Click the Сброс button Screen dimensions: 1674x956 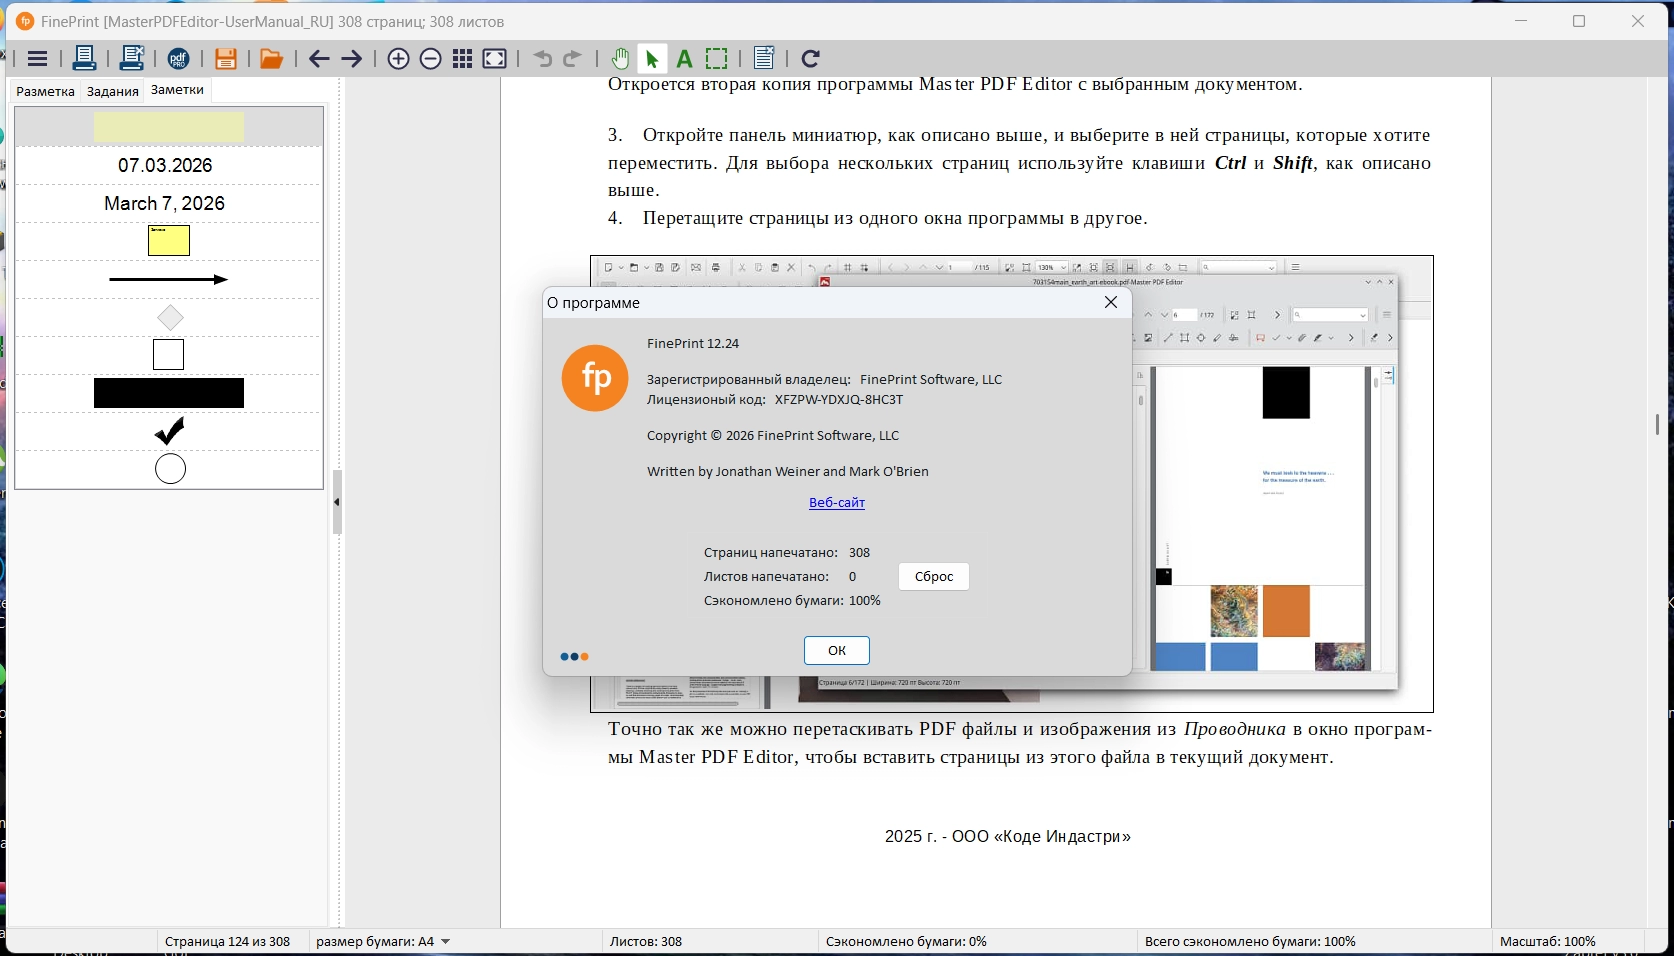934,577
